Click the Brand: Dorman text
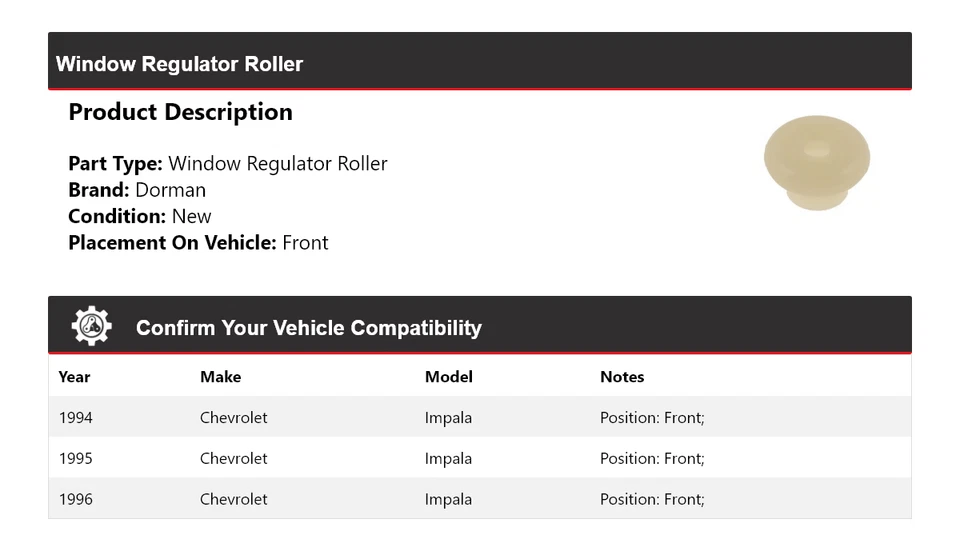Image resolution: width=960 pixels, height=551 pixels. coord(137,190)
